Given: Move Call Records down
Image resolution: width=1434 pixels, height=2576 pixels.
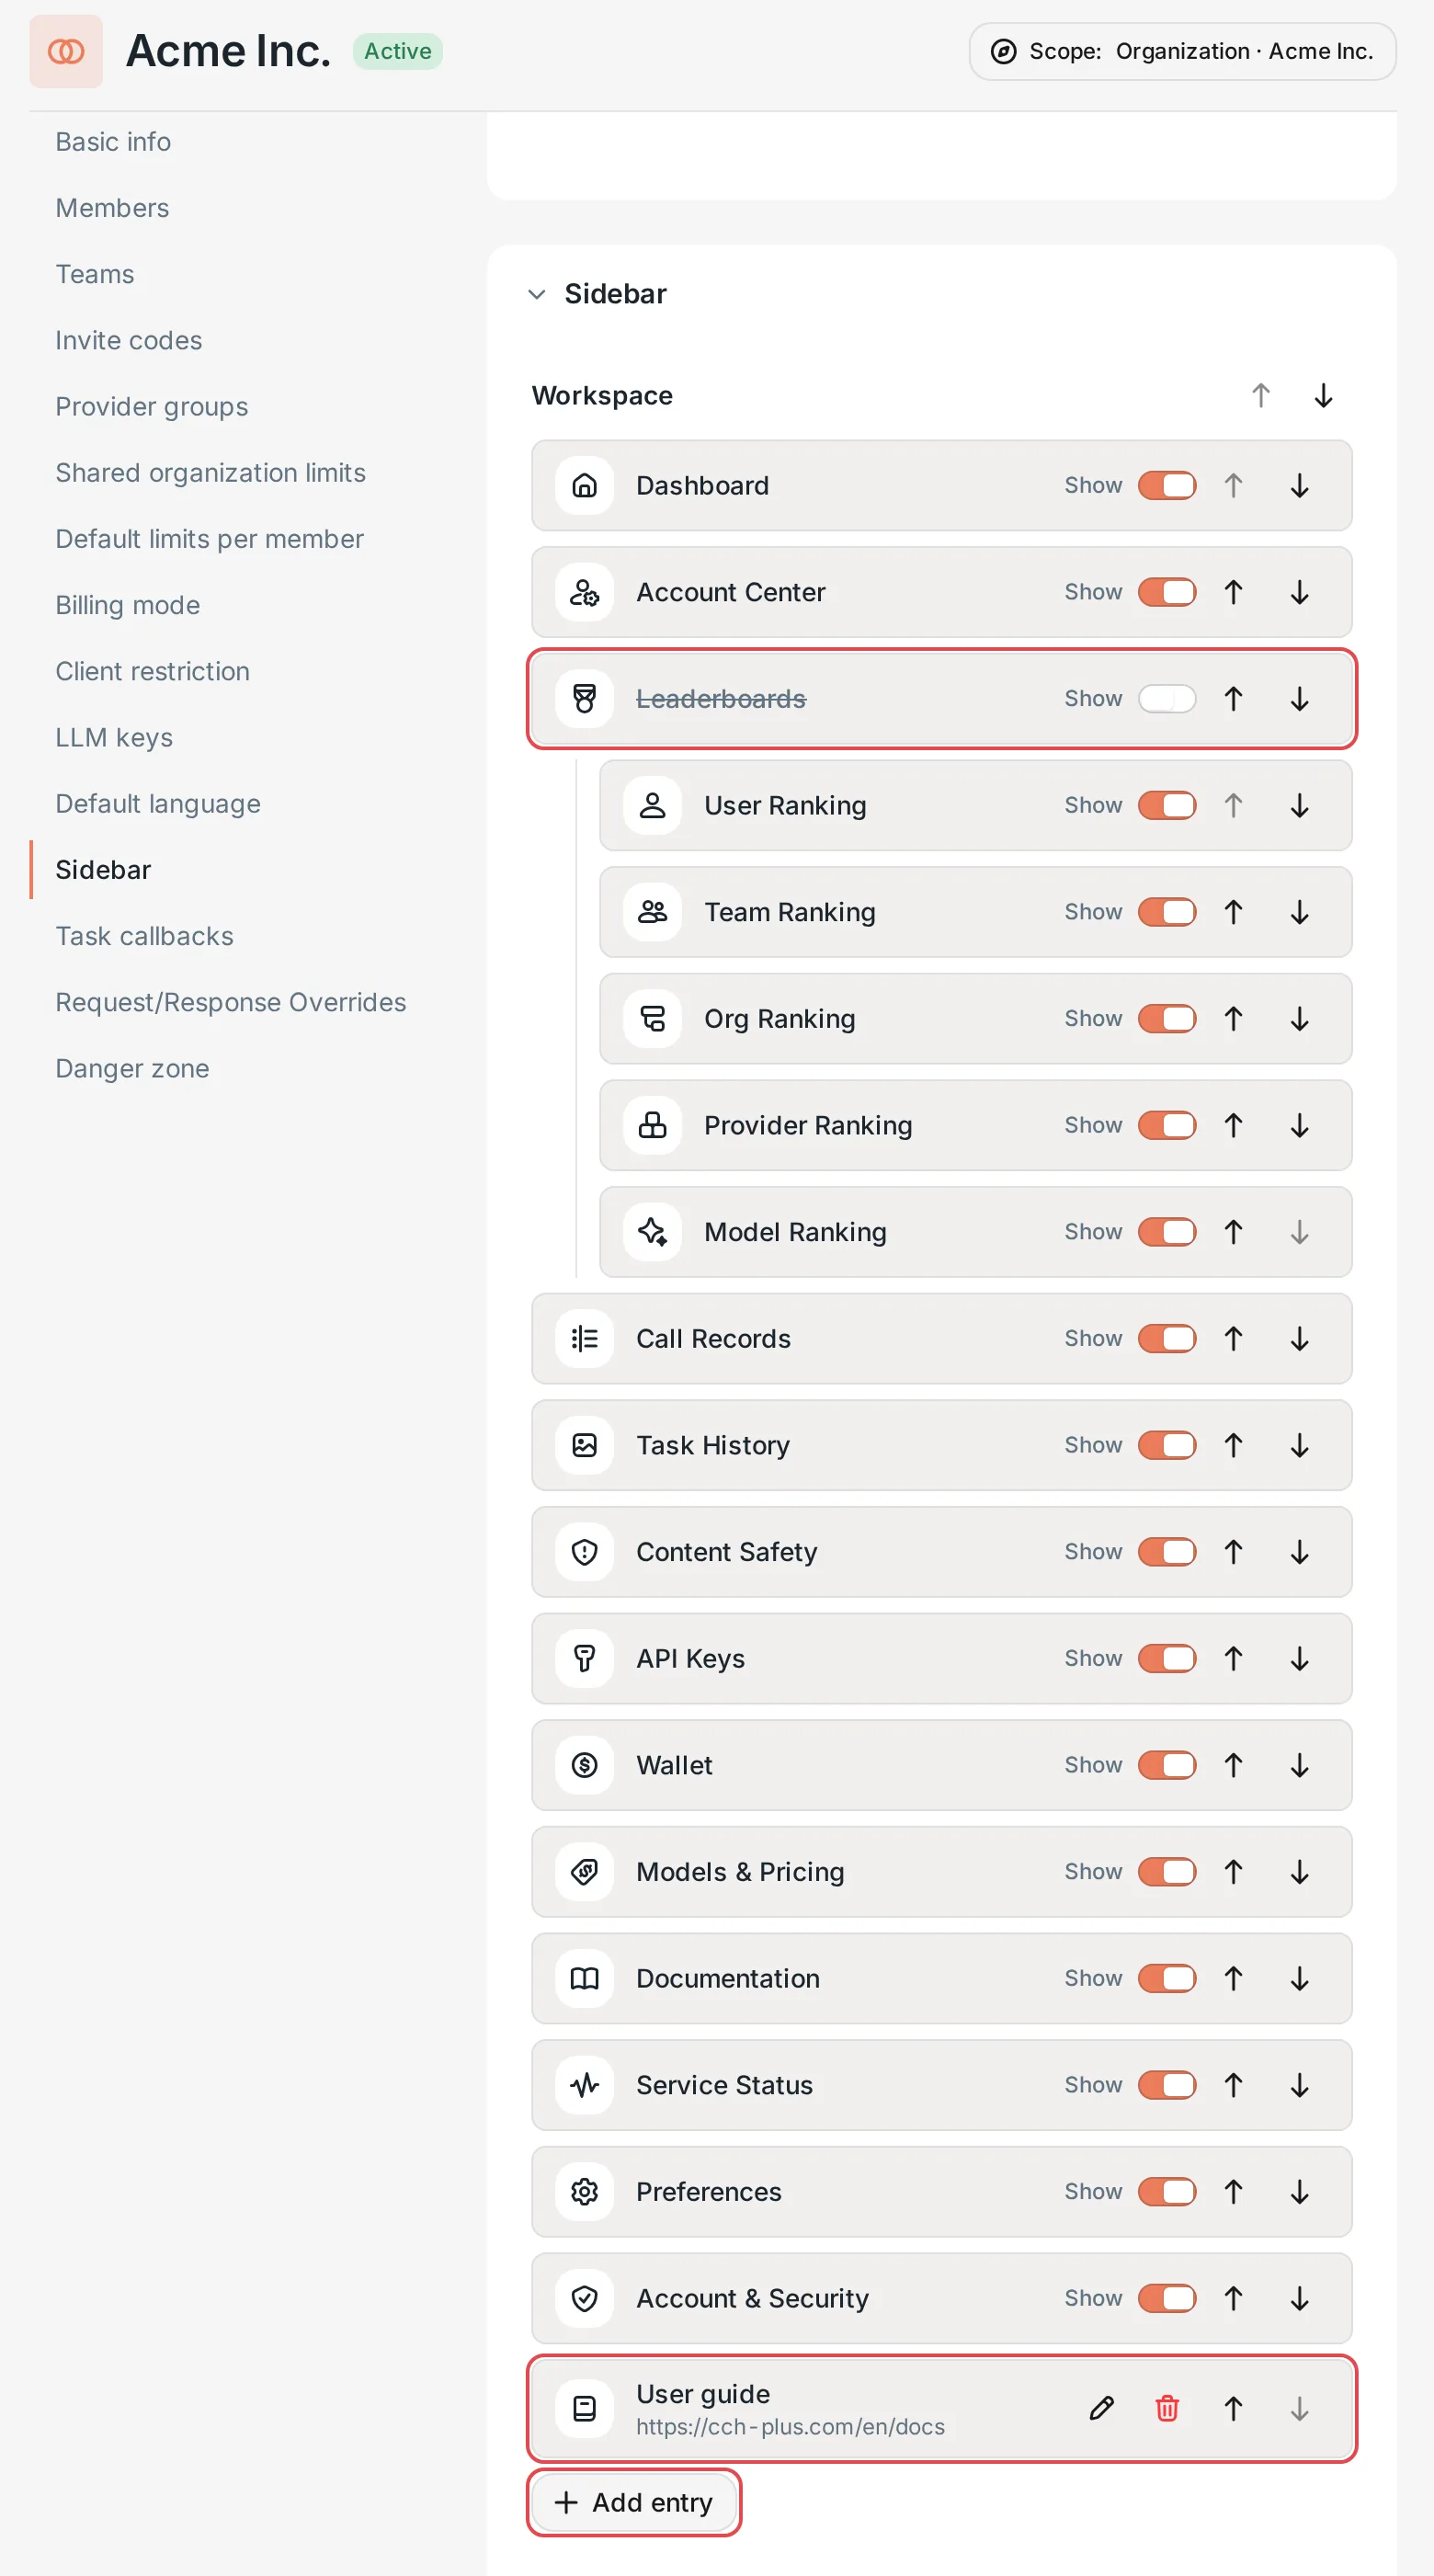Looking at the screenshot, I should [x=1299, y=1338].
